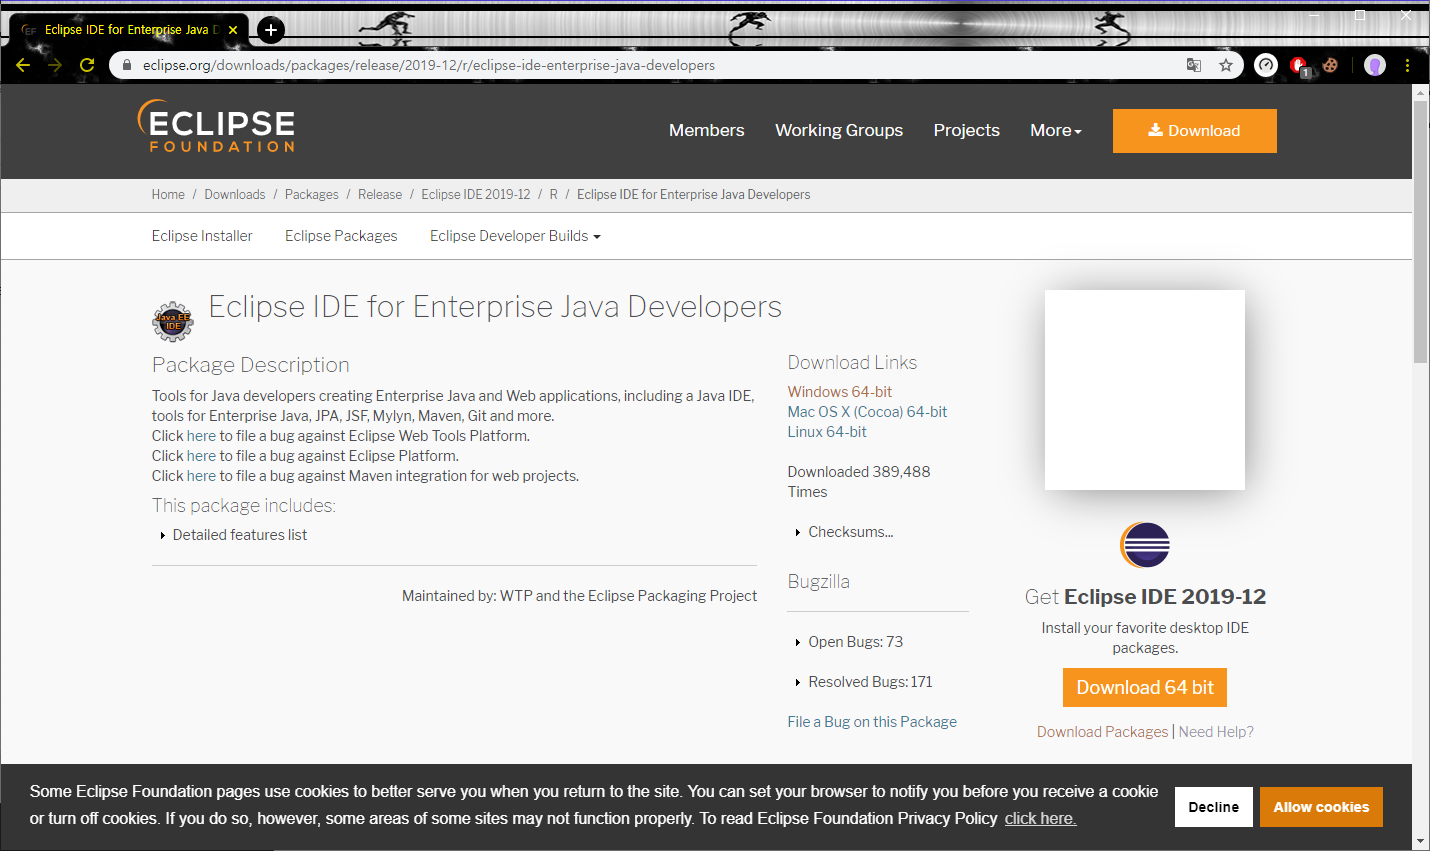
Task: Download the Linux 64-bit package
Action: [827, 432]
